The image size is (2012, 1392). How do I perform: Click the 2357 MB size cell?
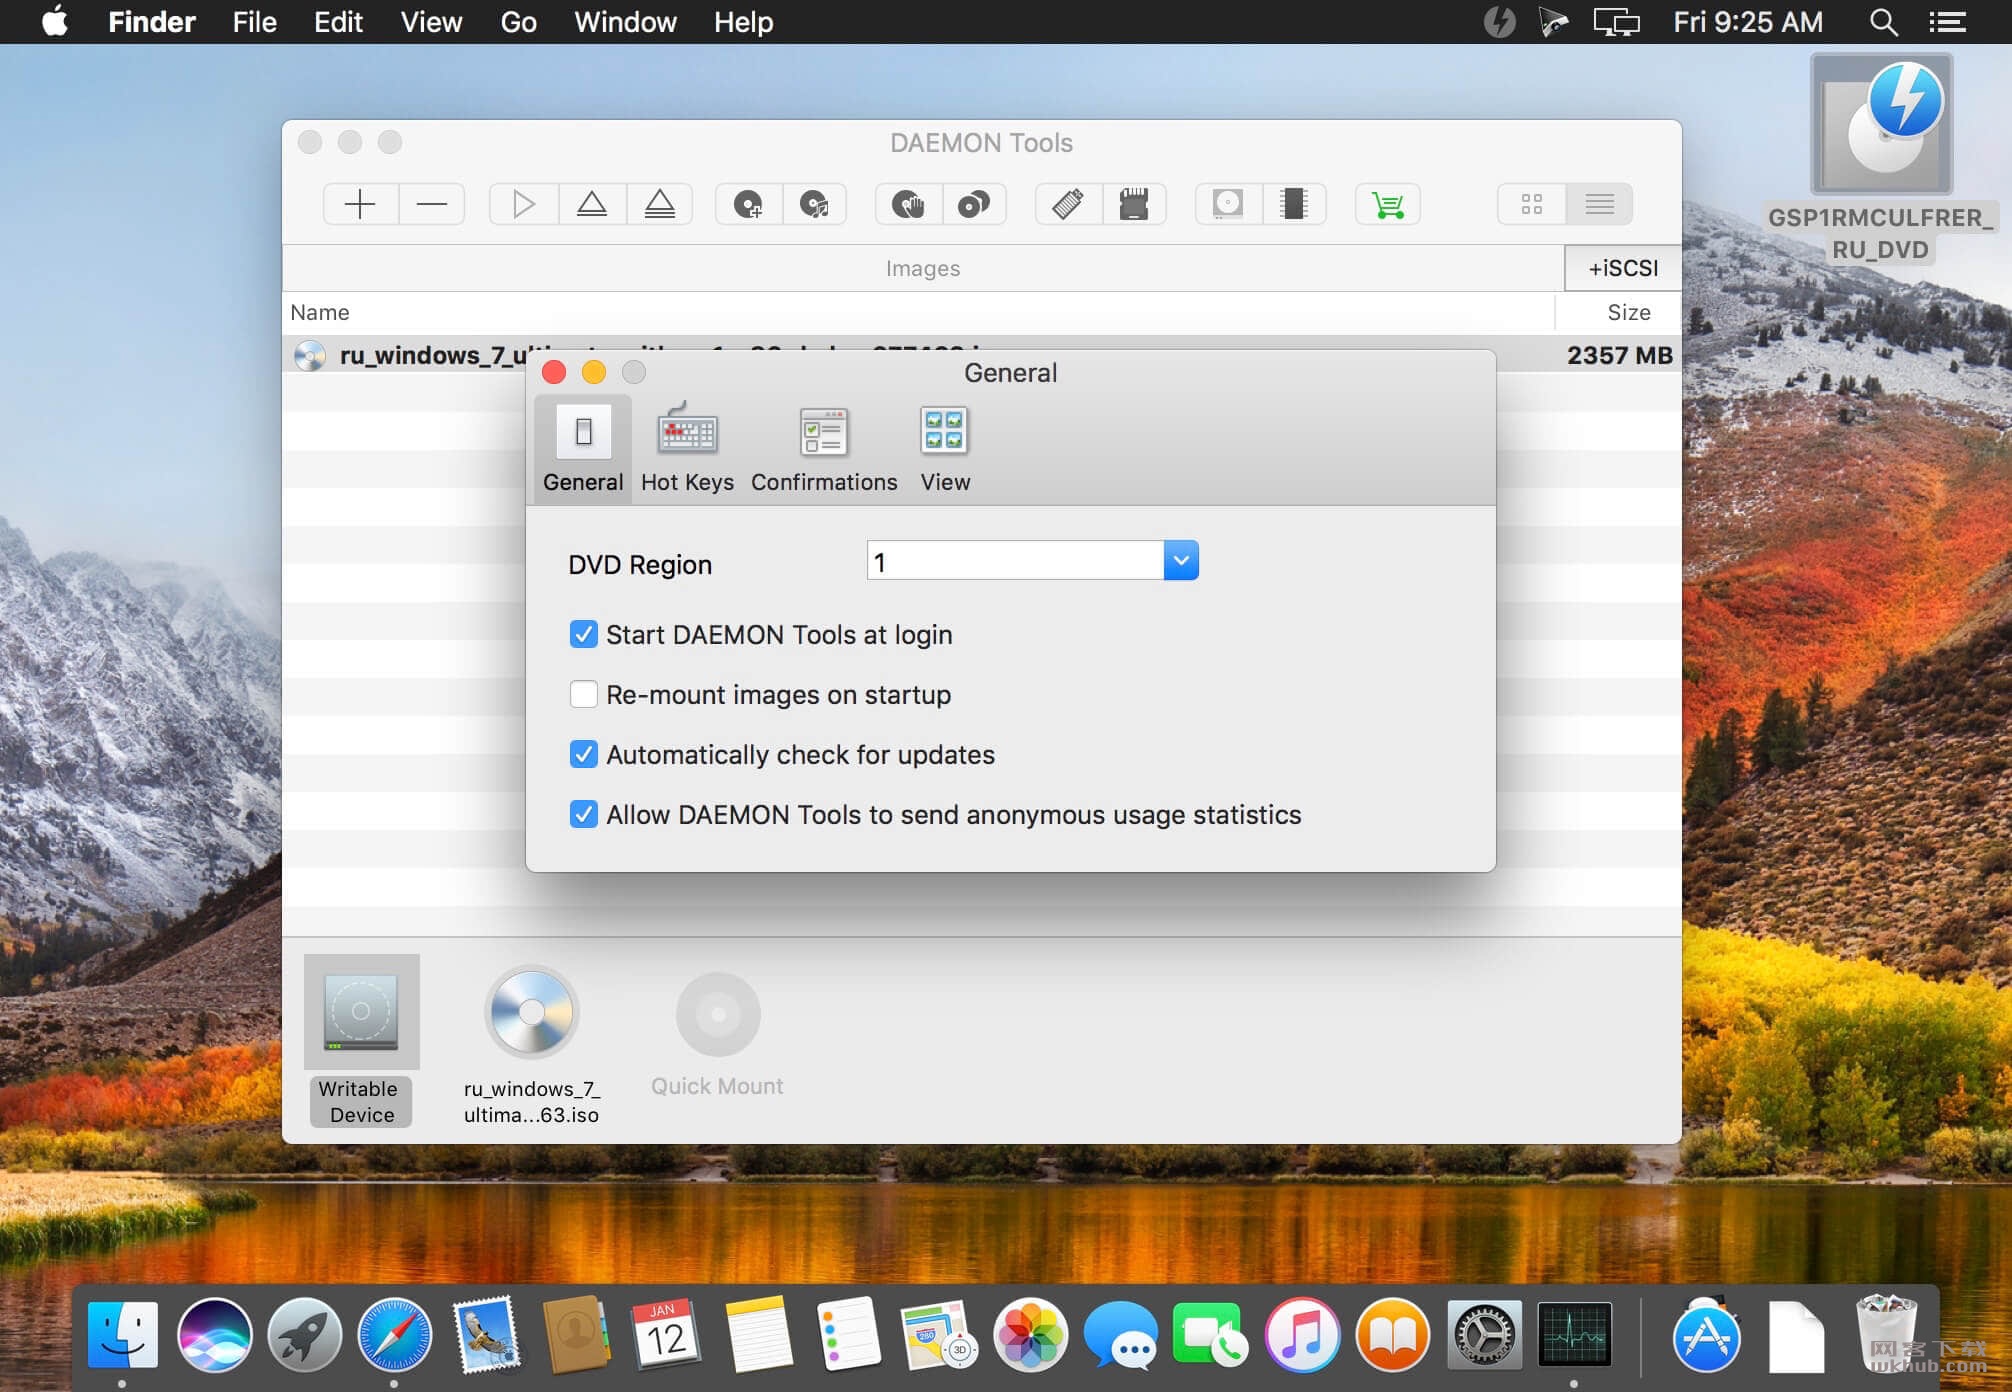(x=1619, y=355)
